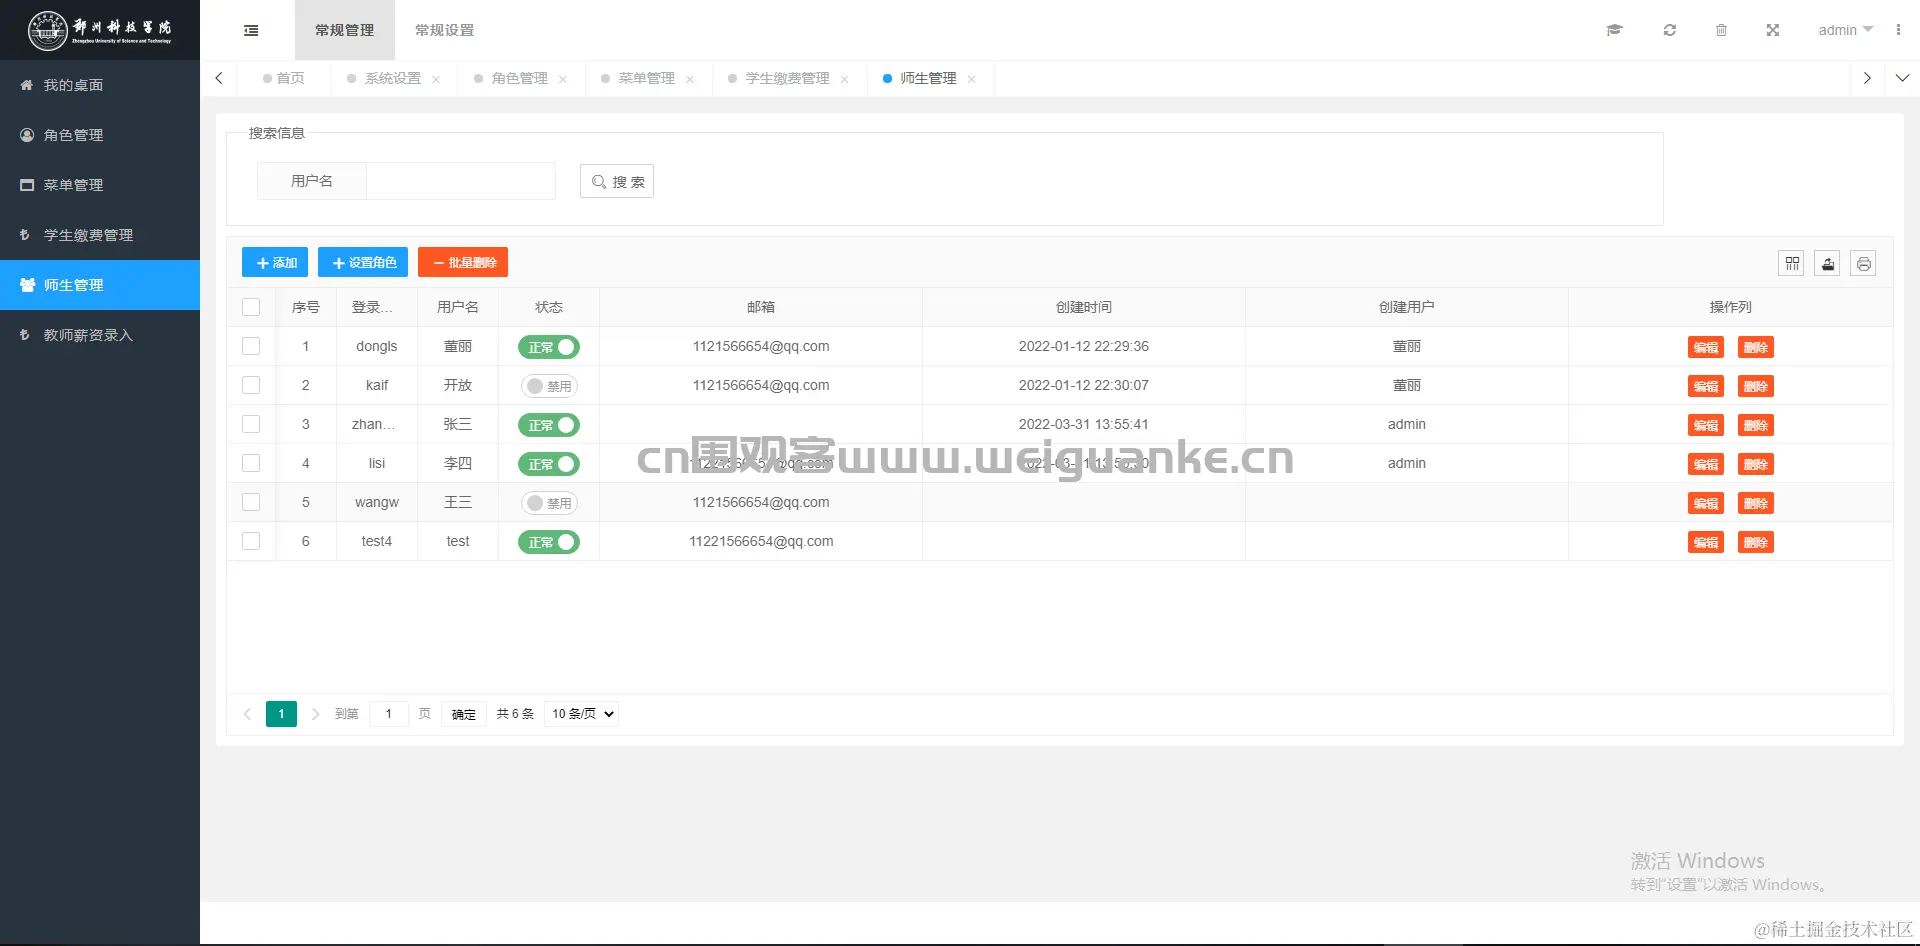The image size is (1920, 946).
Task: Check the row checkbox for lisi
Action: [251, 463]
